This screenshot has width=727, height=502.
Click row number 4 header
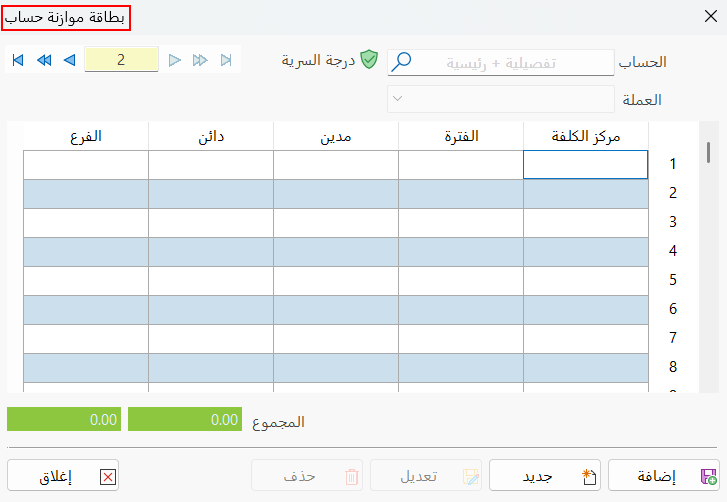coord(673,251)
